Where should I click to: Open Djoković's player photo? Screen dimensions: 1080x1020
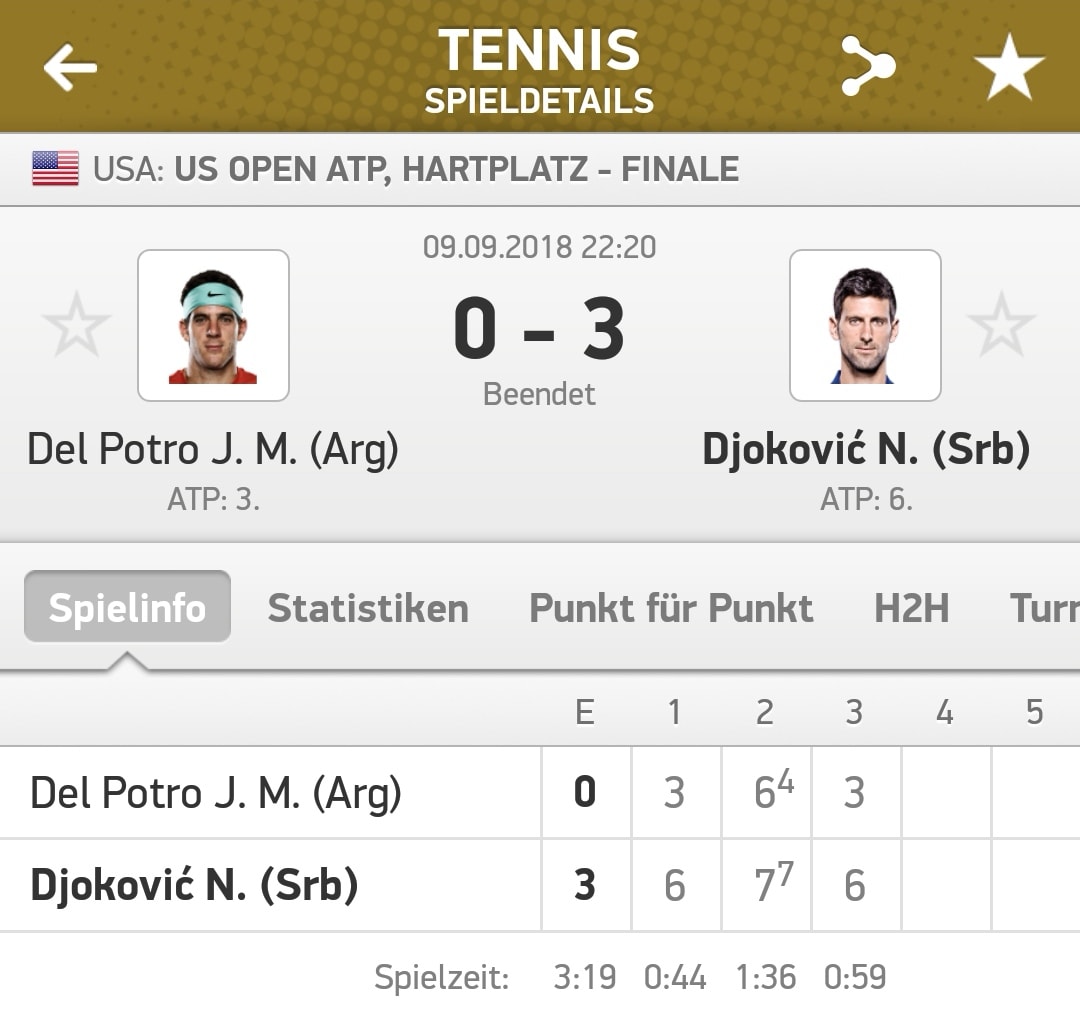tap(865, 325)
